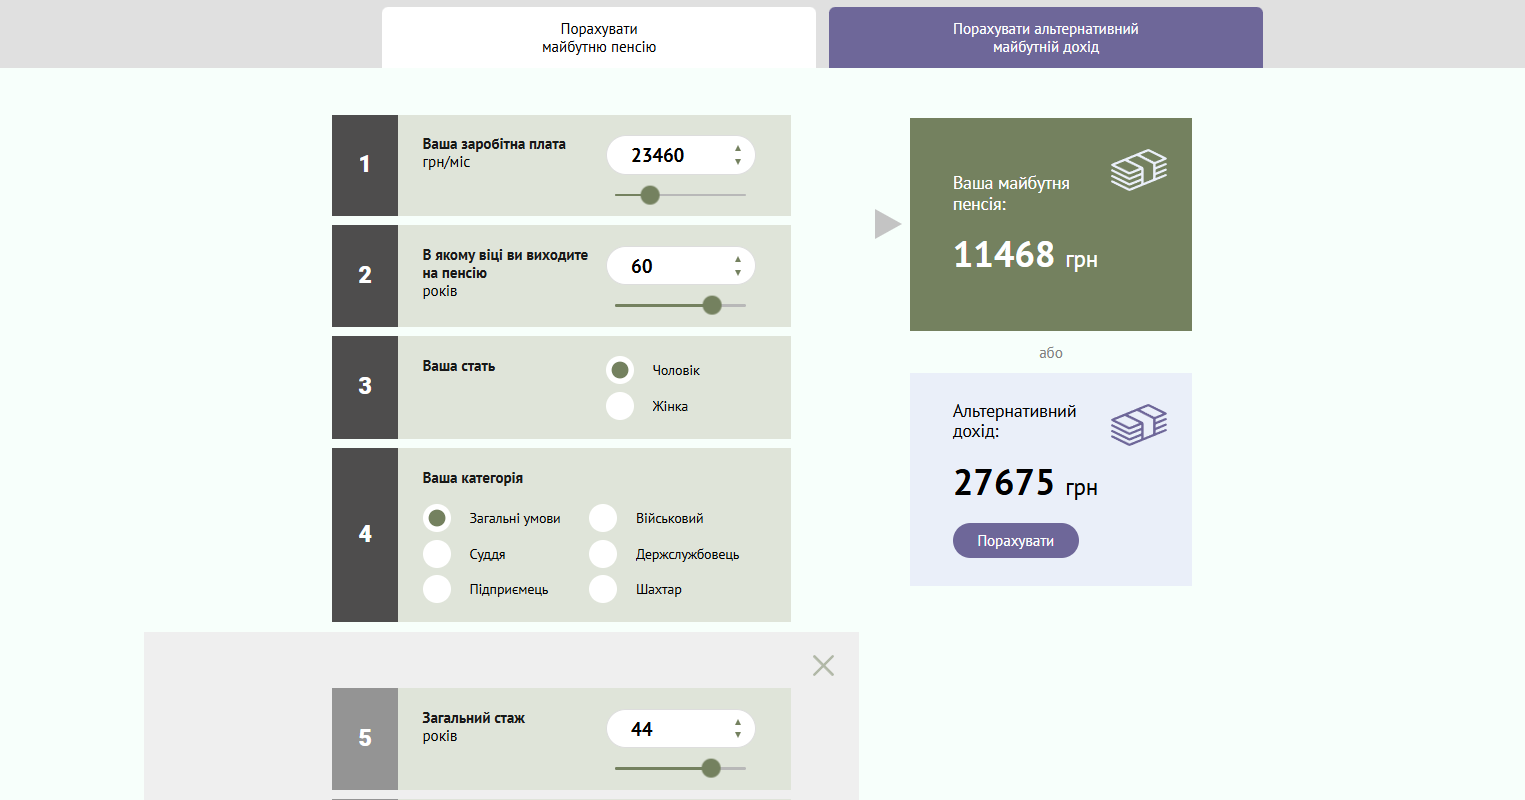Increase salary value with up arrow

738,149
